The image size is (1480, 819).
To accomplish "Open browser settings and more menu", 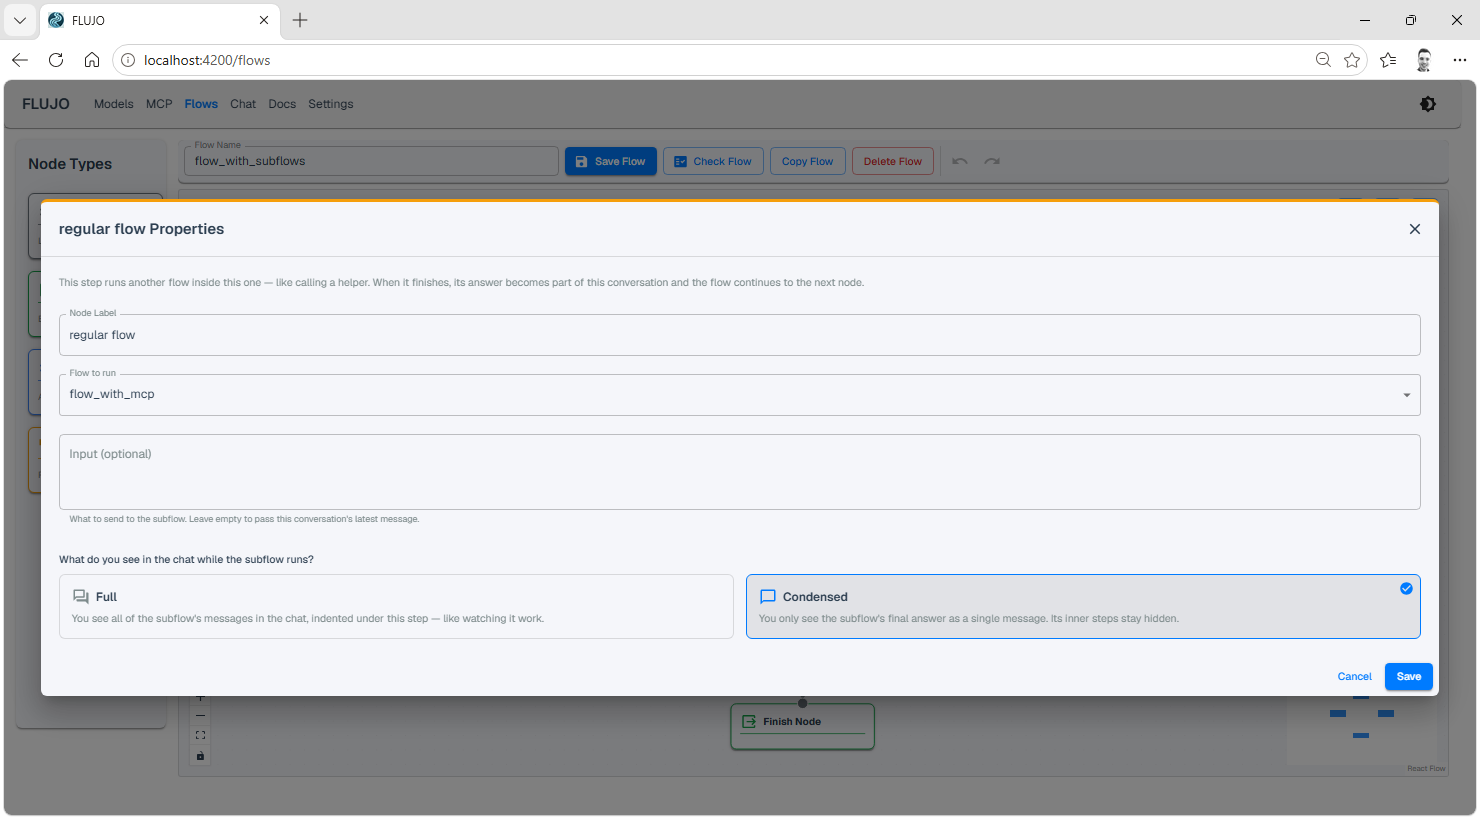I will [x=1460, y=60].
